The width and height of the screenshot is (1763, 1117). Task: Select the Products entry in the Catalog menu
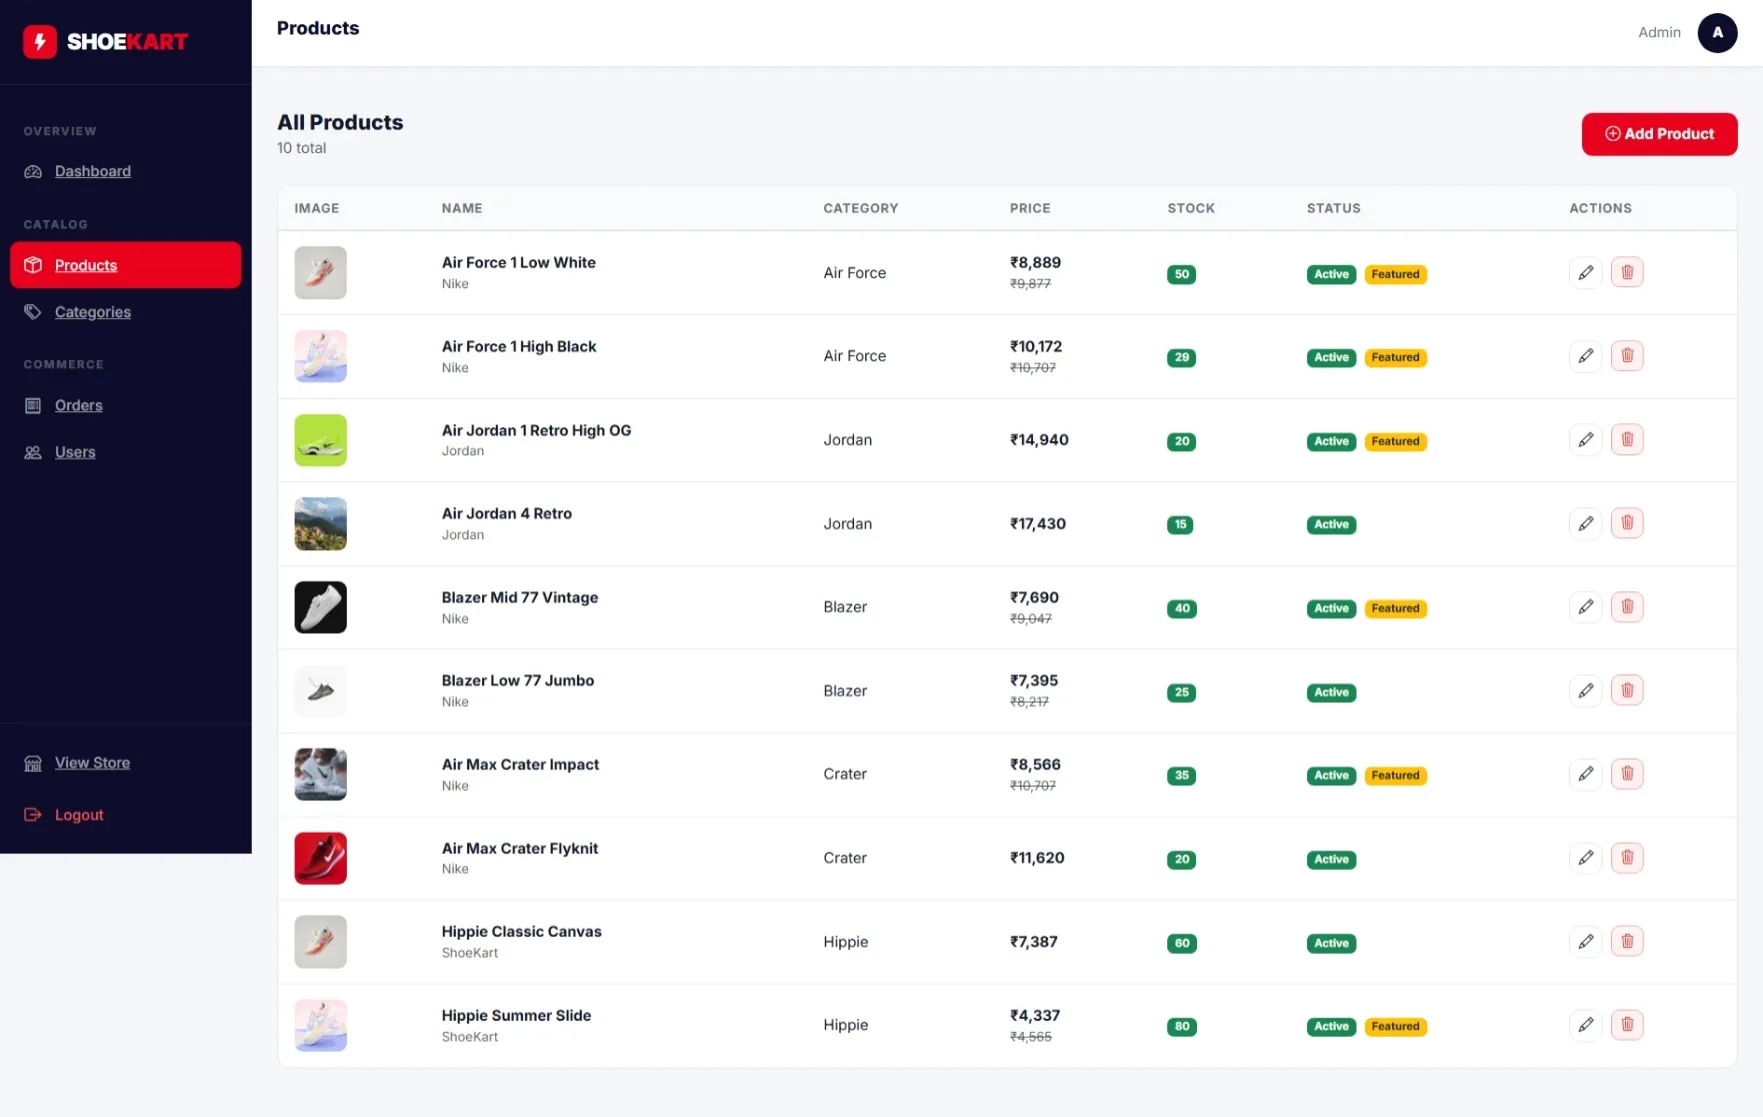pos(86,265)
